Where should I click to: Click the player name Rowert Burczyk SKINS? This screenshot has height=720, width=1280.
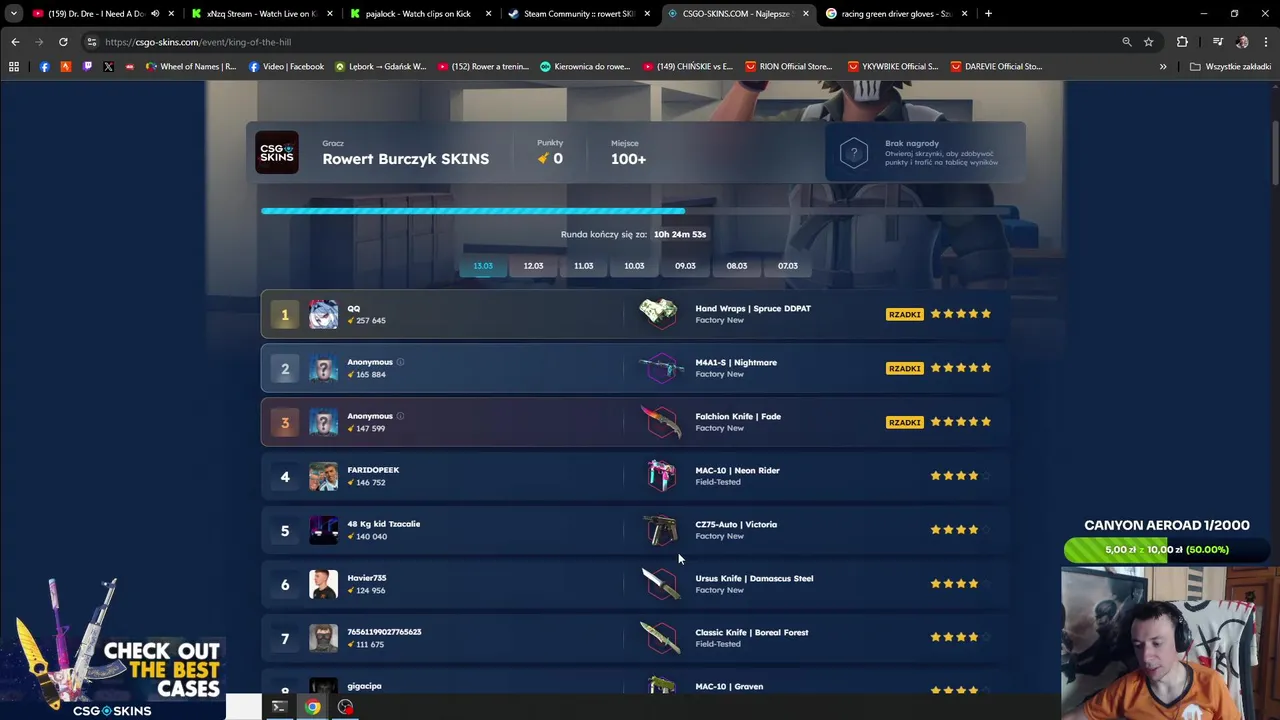tap(406, 159)
